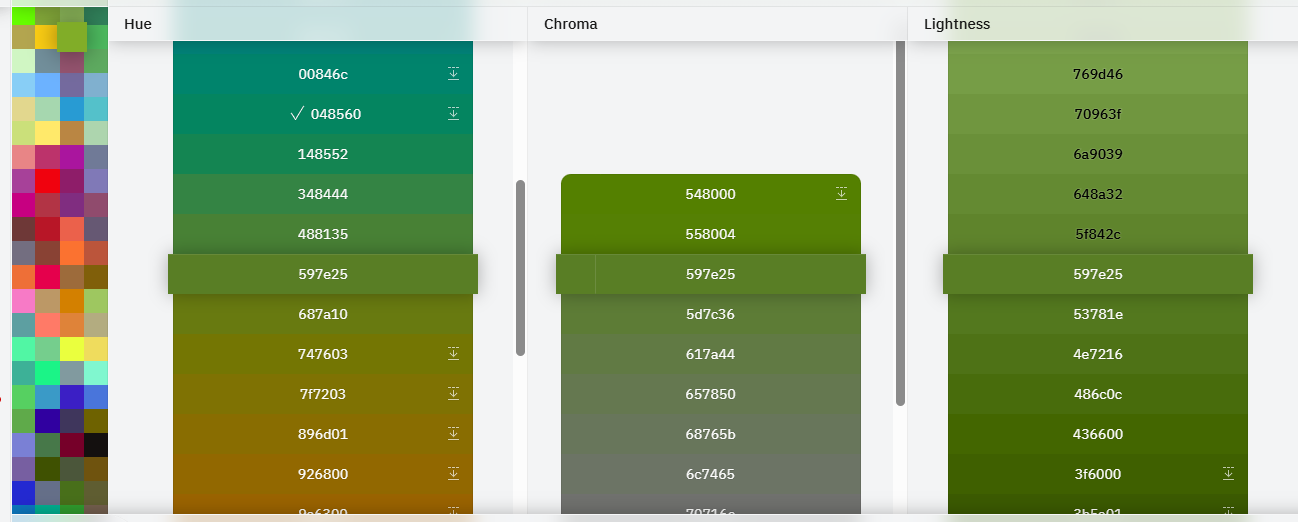Click the arrow icon next to 926800
The height and width of the screenshot is (522, 1298).
[x=453, y=473]
